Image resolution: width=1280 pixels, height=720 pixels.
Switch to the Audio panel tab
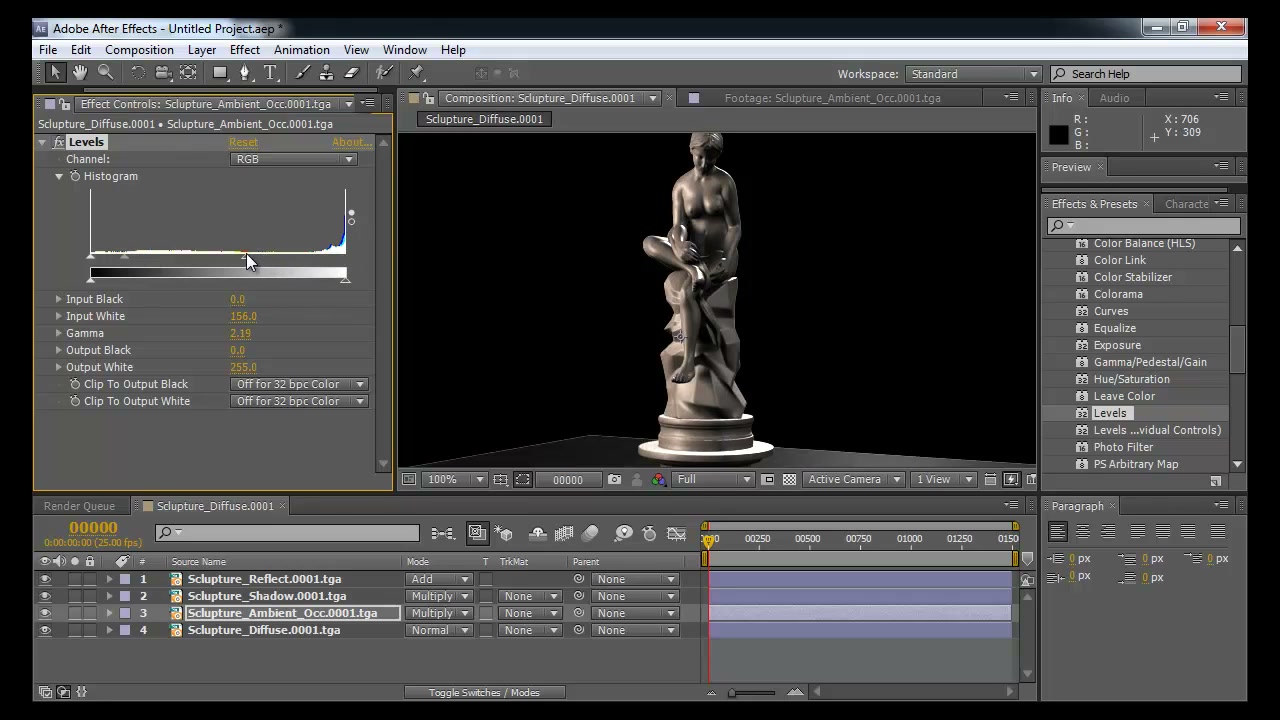click(1114, 98)
